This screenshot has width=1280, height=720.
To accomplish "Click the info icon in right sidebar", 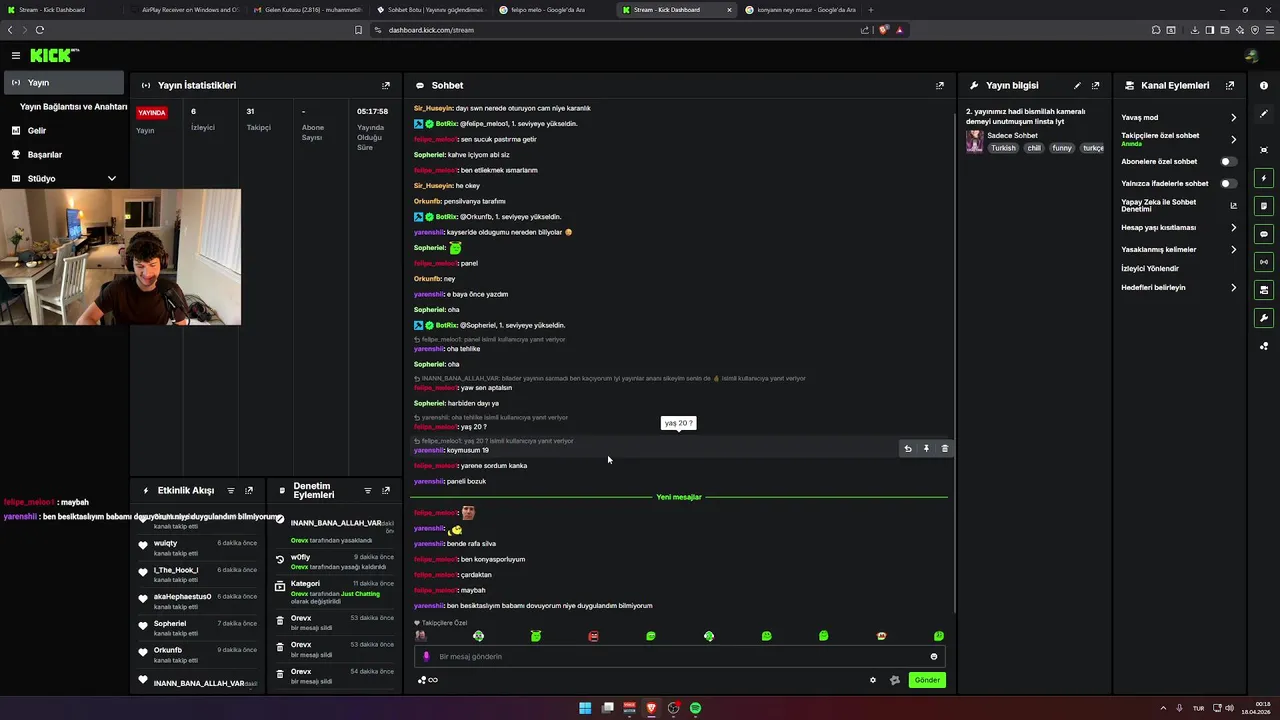I will 1264,85.
